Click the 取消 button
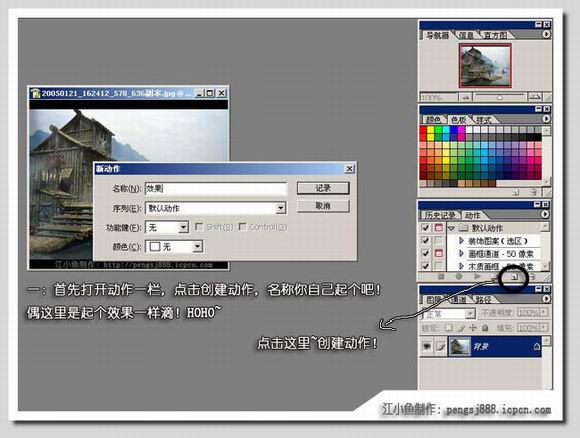 323,206
